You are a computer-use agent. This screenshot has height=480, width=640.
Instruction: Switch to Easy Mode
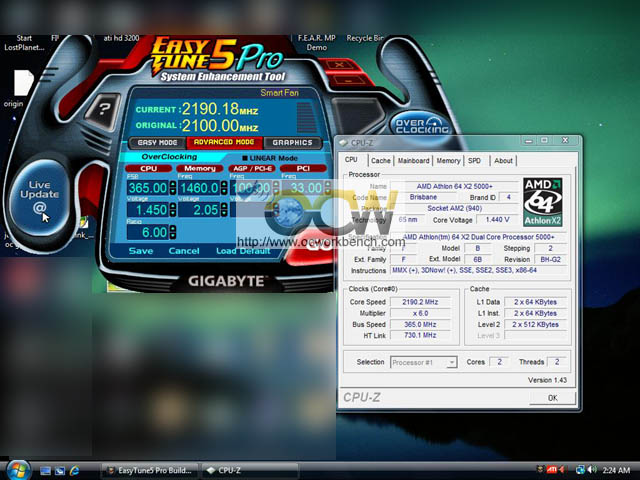157,142
